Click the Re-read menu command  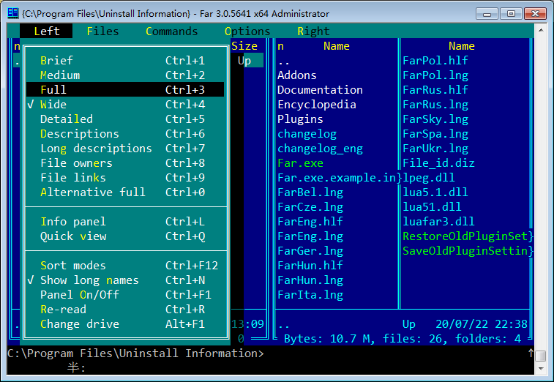[x=125, y=309]
